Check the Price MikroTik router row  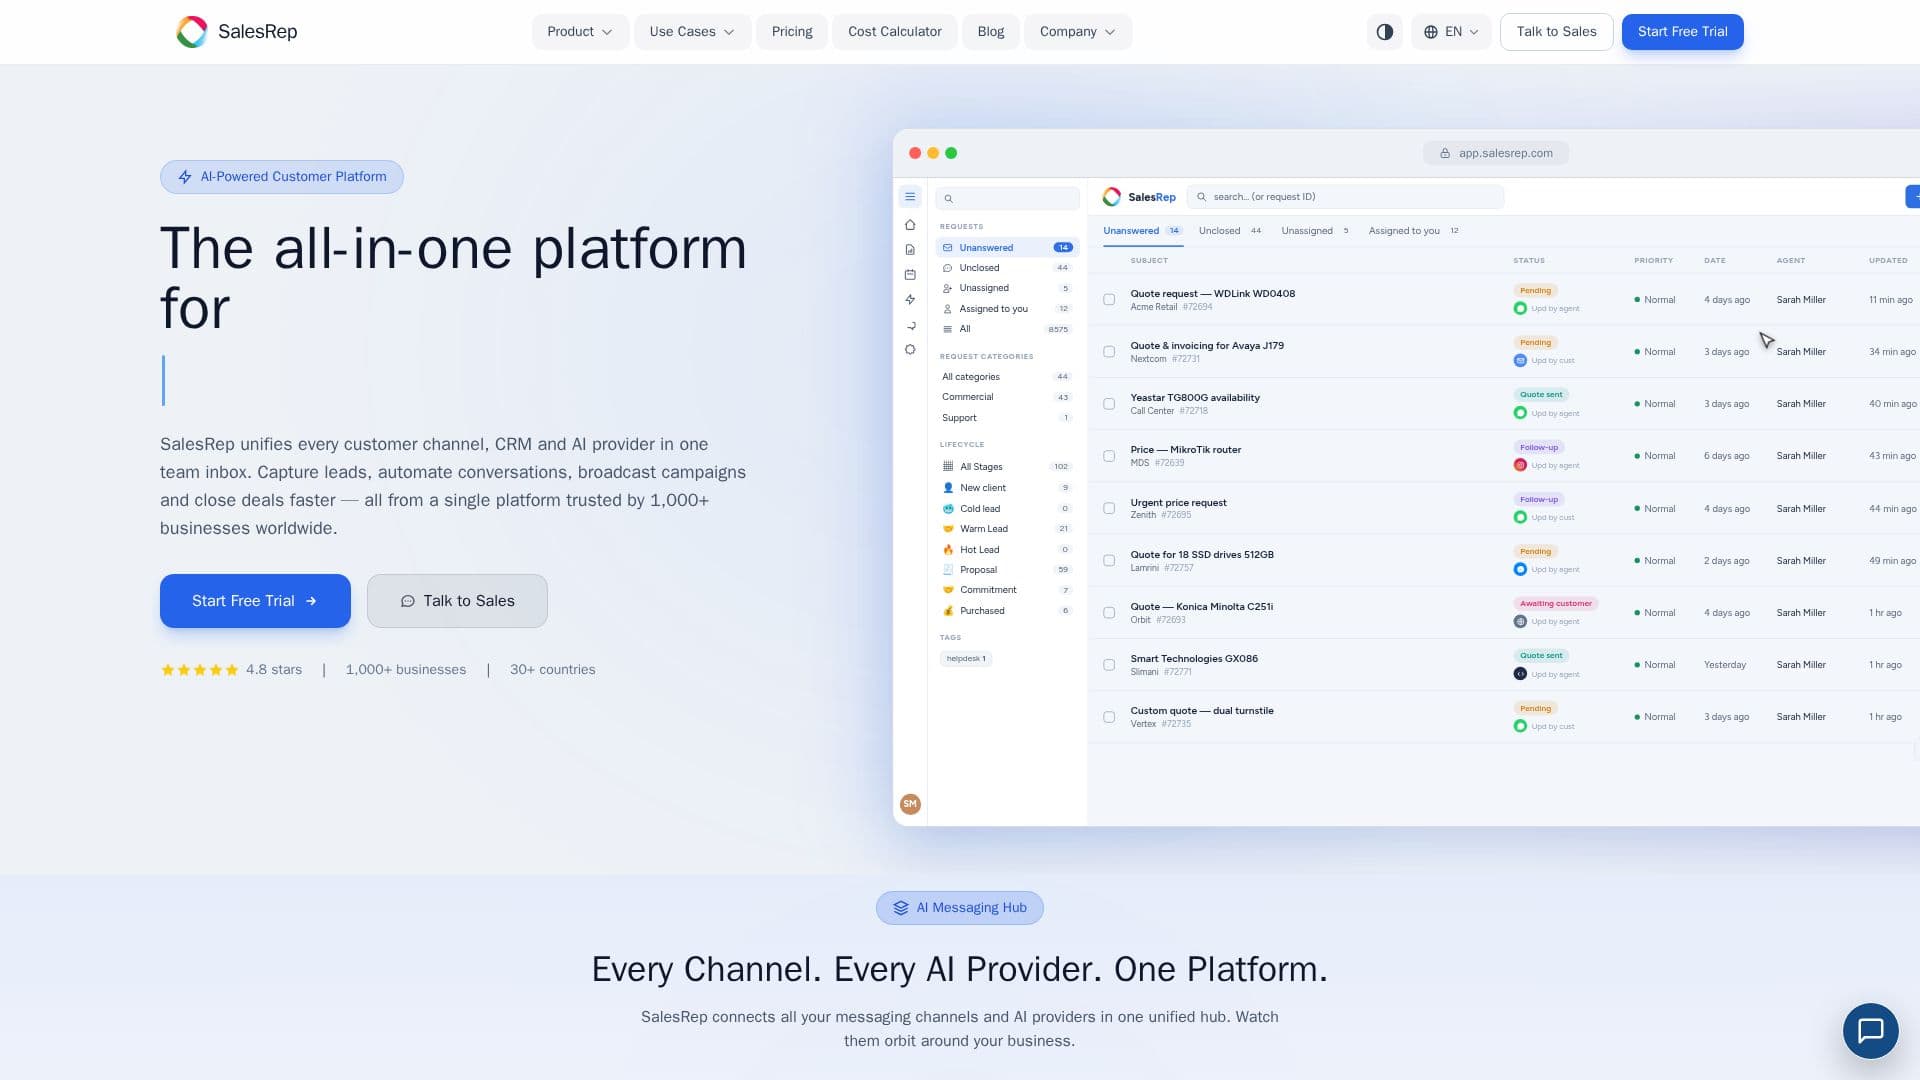click(1109, 456)
